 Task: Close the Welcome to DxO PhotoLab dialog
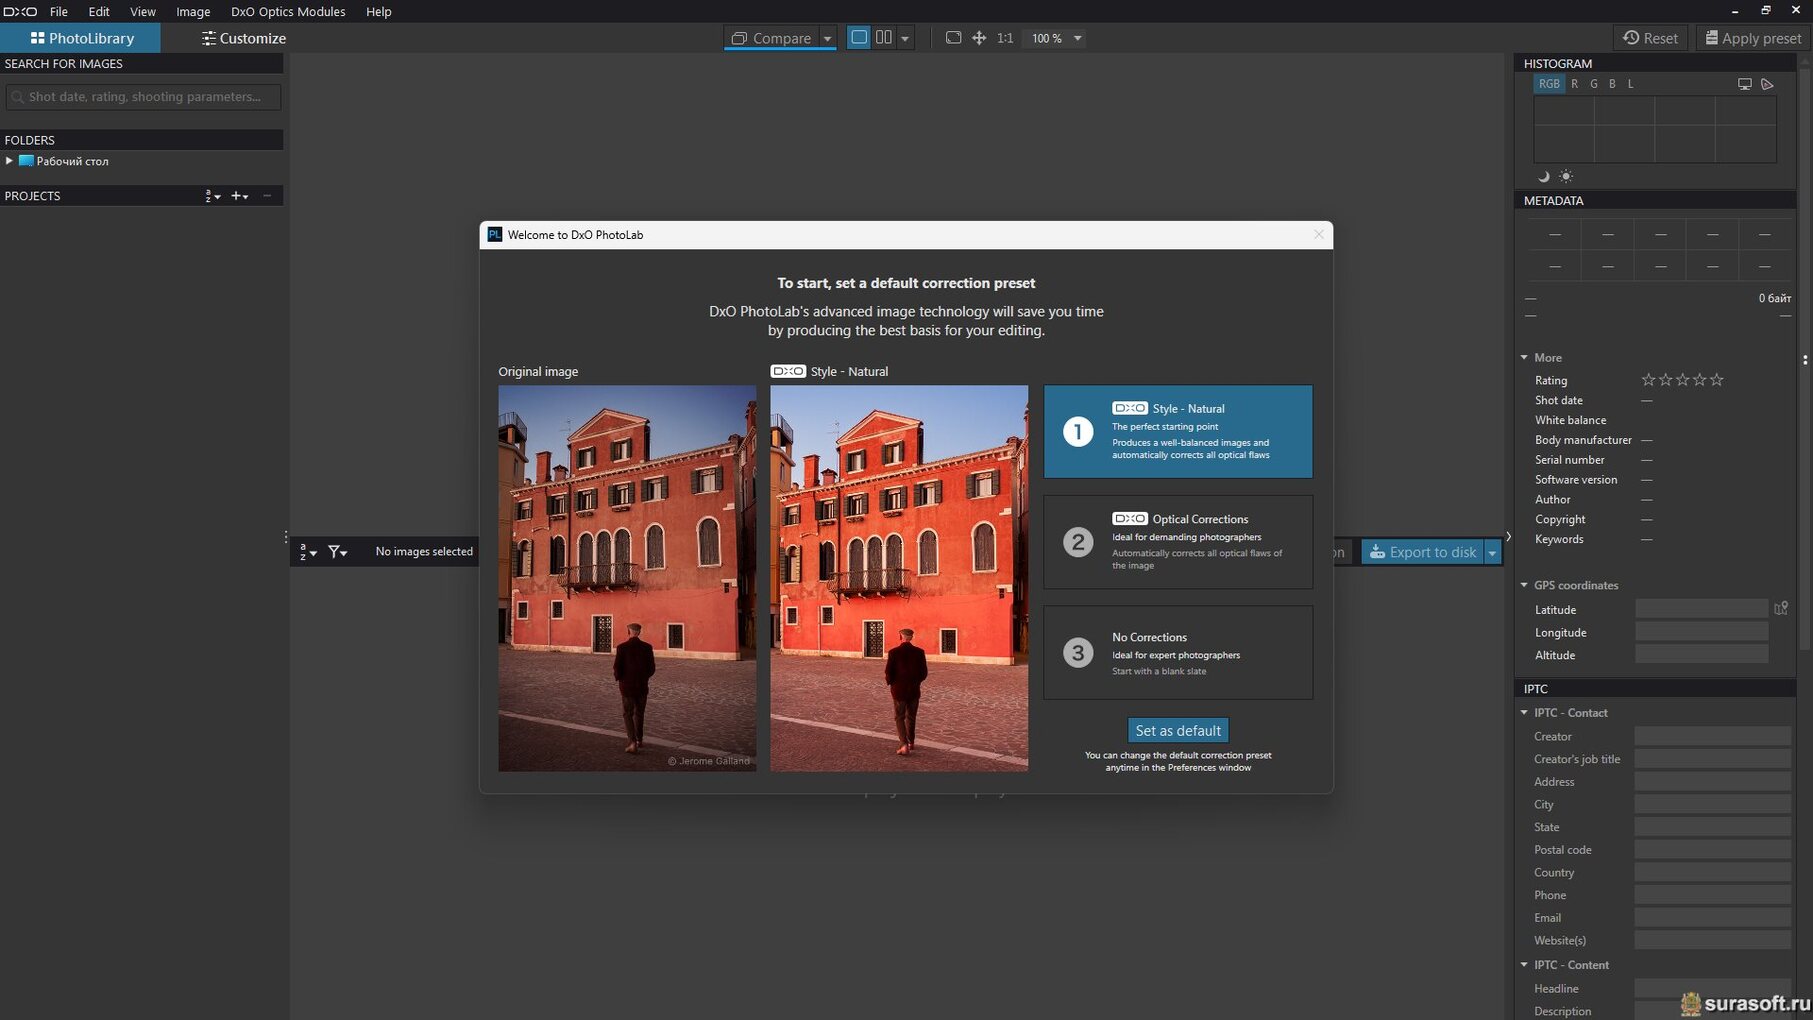click(x=1318, y=234)
